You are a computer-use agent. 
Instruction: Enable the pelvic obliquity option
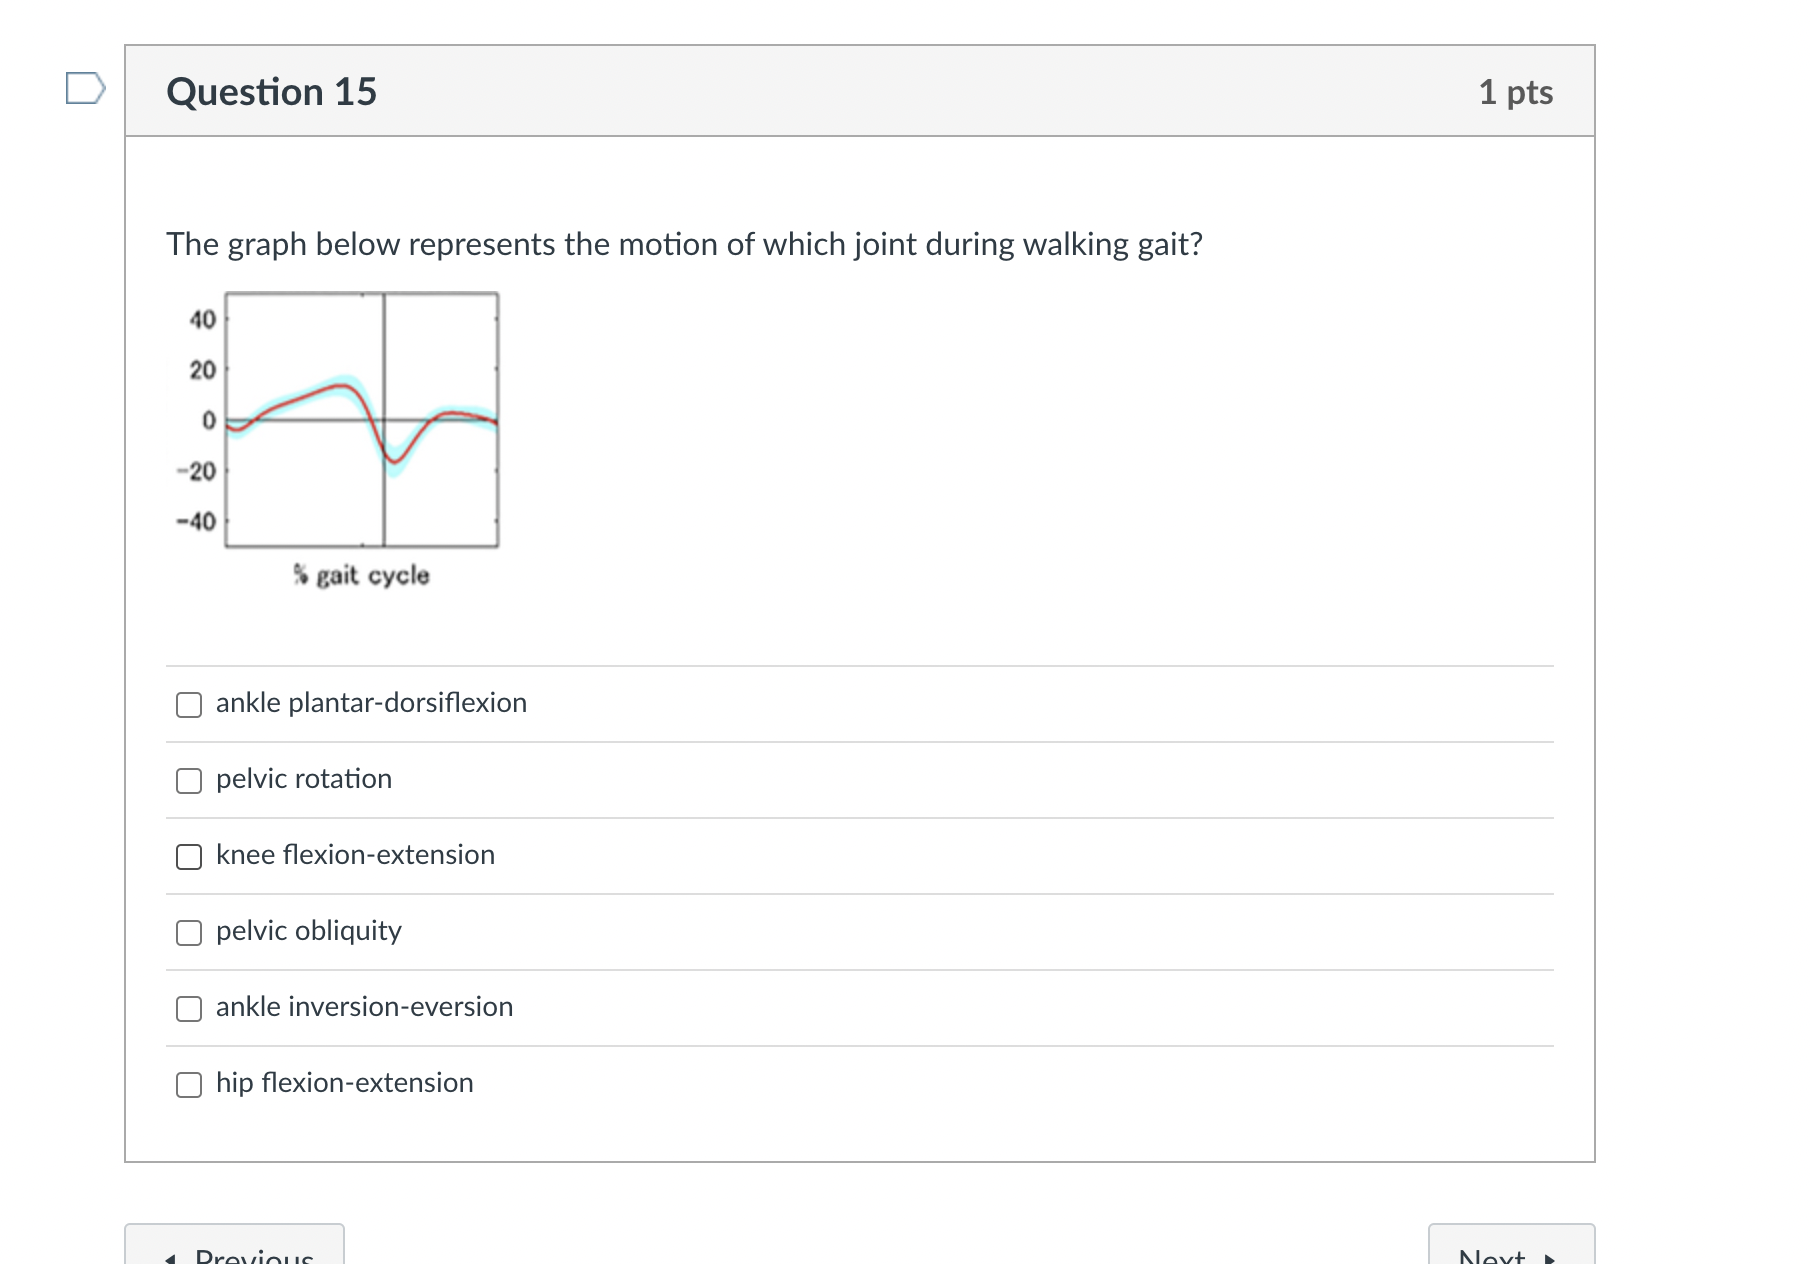(188, 933)
